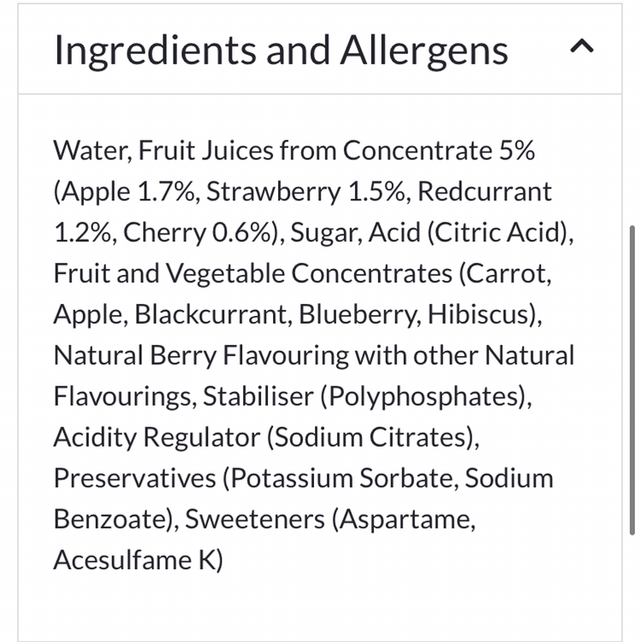The width and height of the screenshot is (640, 642).
Task: Collapse the Ingredients and Allergens chevron
Action: click(584, 47)
